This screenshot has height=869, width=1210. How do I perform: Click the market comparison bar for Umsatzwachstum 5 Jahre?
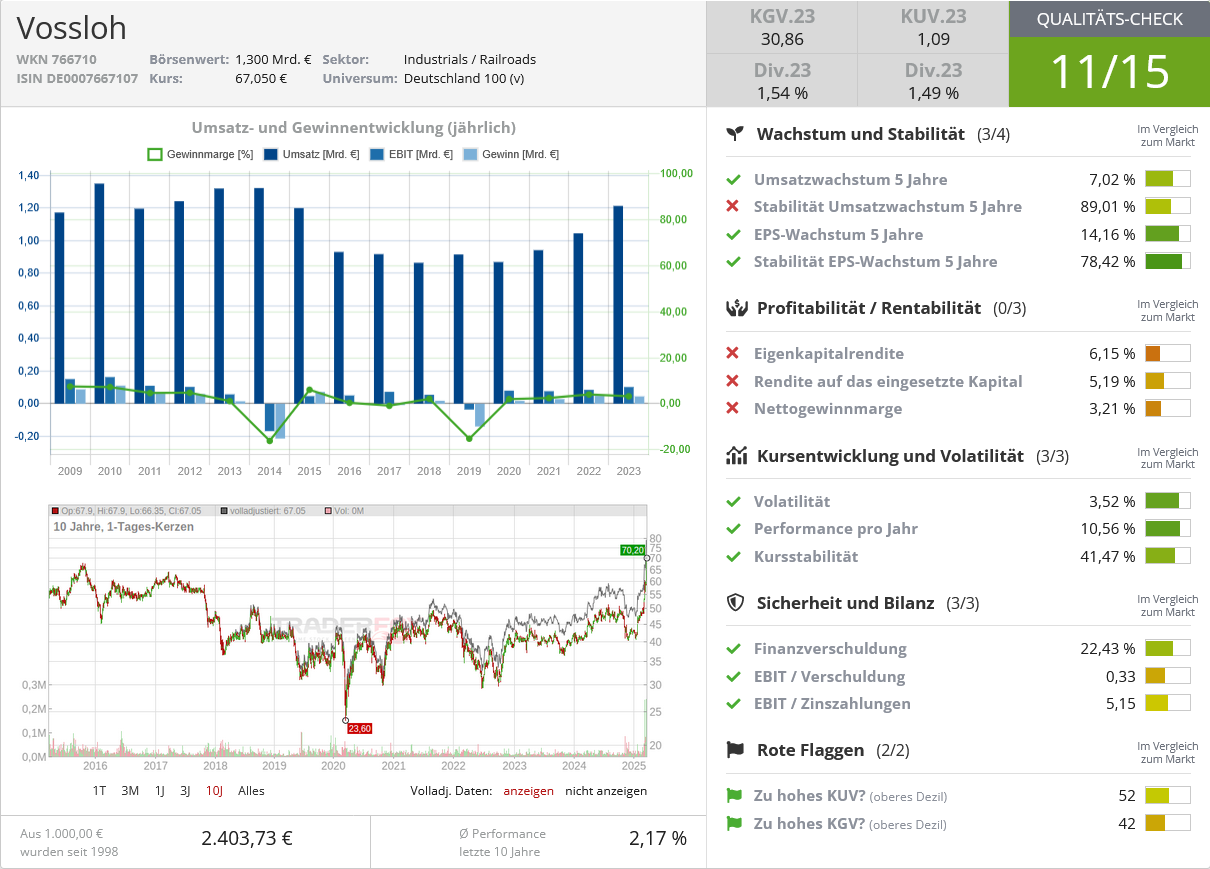(x=1168, y=180)
